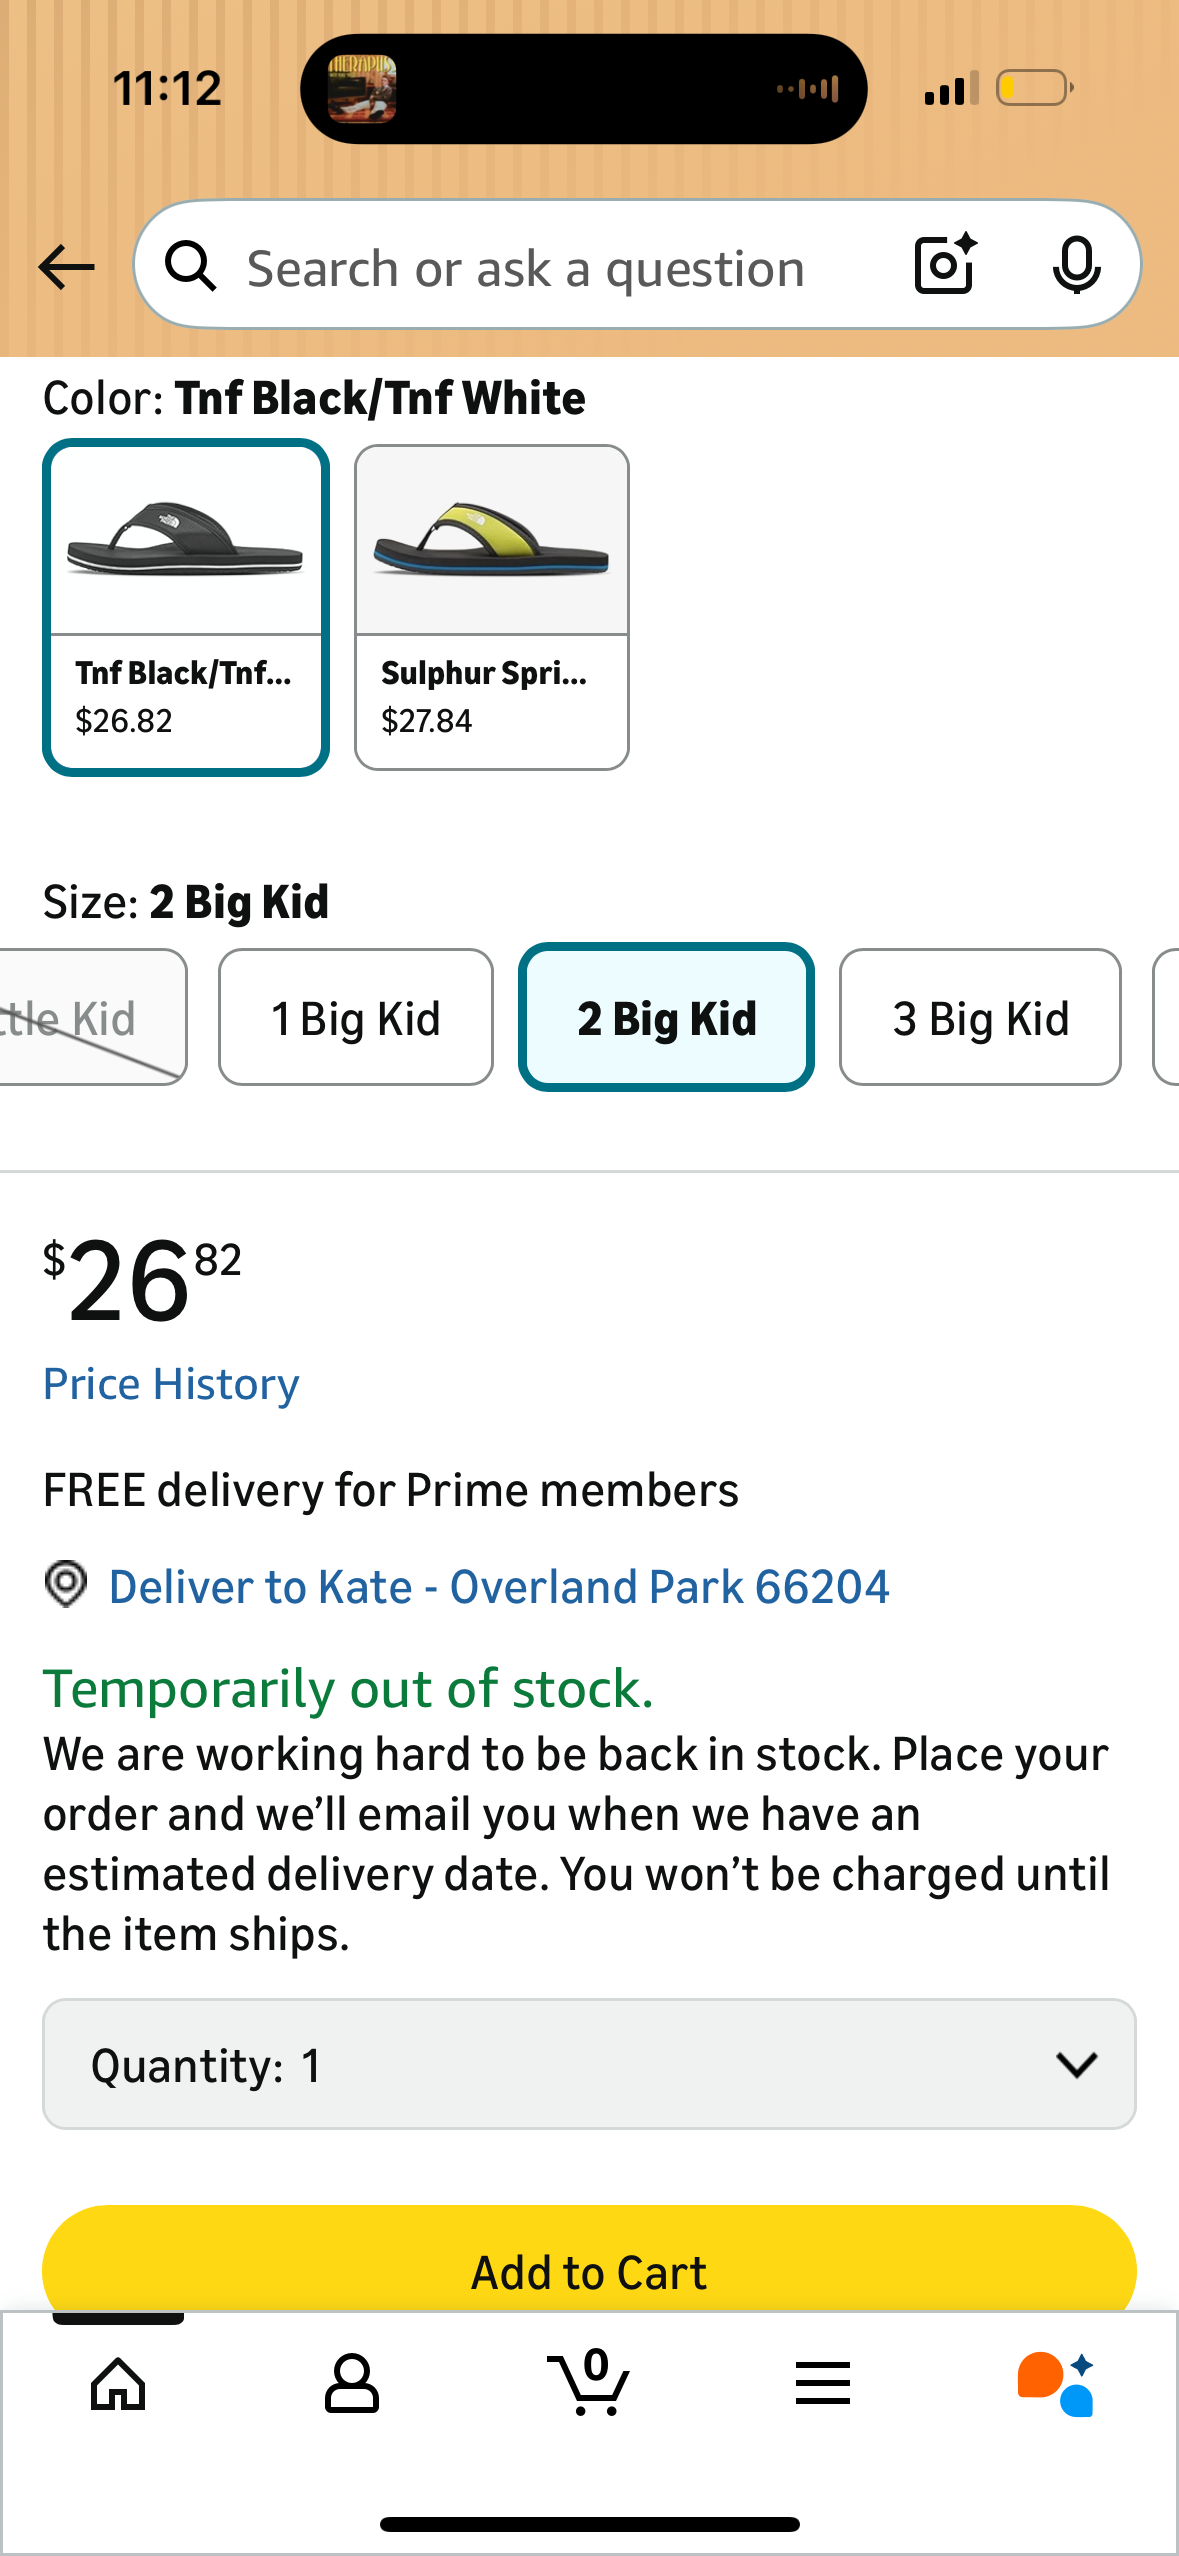Tap the microphone voice search icon

coord(1076,265)
